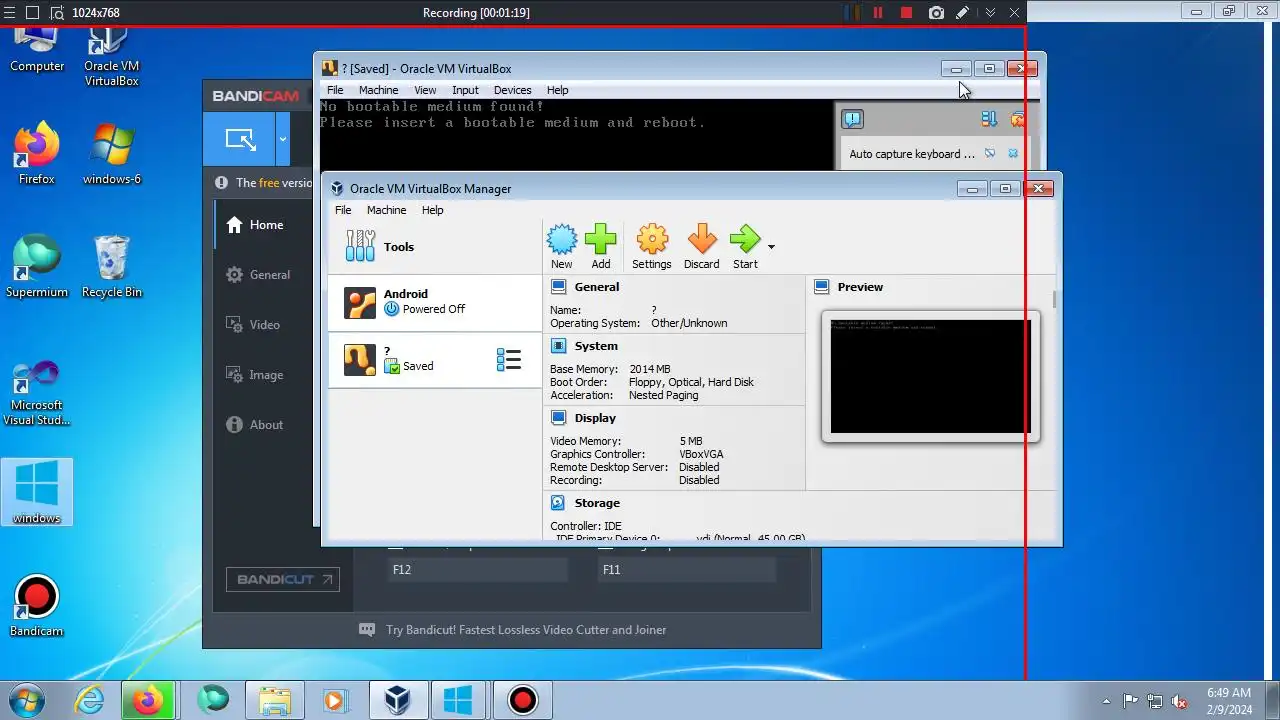Collapse recording bar with double chevron
The height and width of the screenshot is (720, 1280).
pyautogui.click(x=990, y=13)
